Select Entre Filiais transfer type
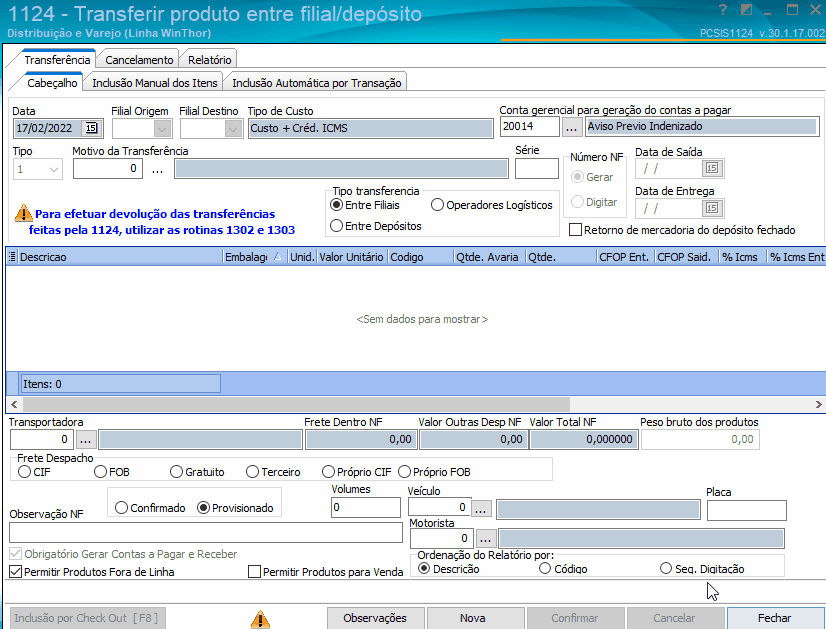Image resolution: width=826 pixels, height=629 pixels. (x=365, y=205)
